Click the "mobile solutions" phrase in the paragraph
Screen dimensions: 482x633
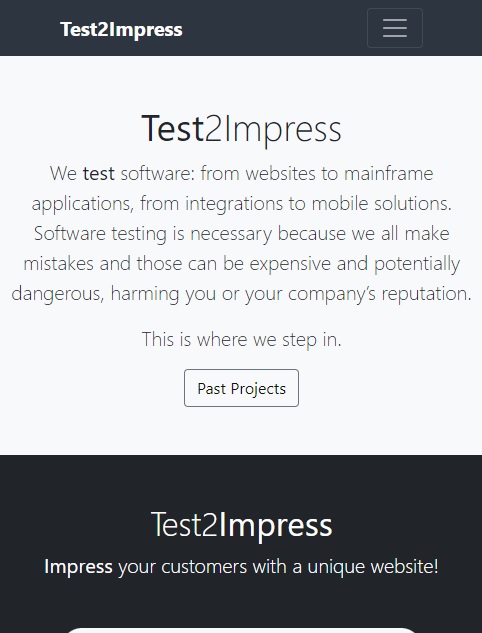point(381,203)
